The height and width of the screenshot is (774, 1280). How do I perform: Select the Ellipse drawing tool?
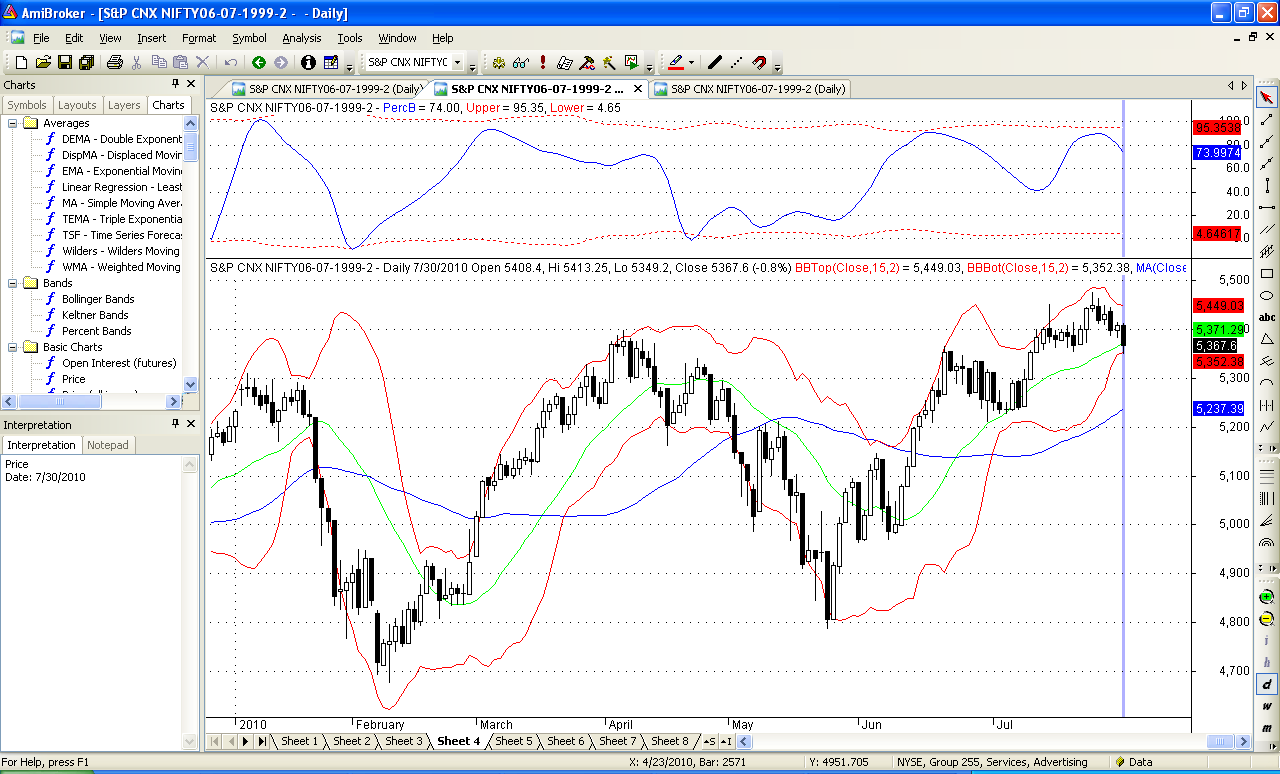(x=1267, y=295)
